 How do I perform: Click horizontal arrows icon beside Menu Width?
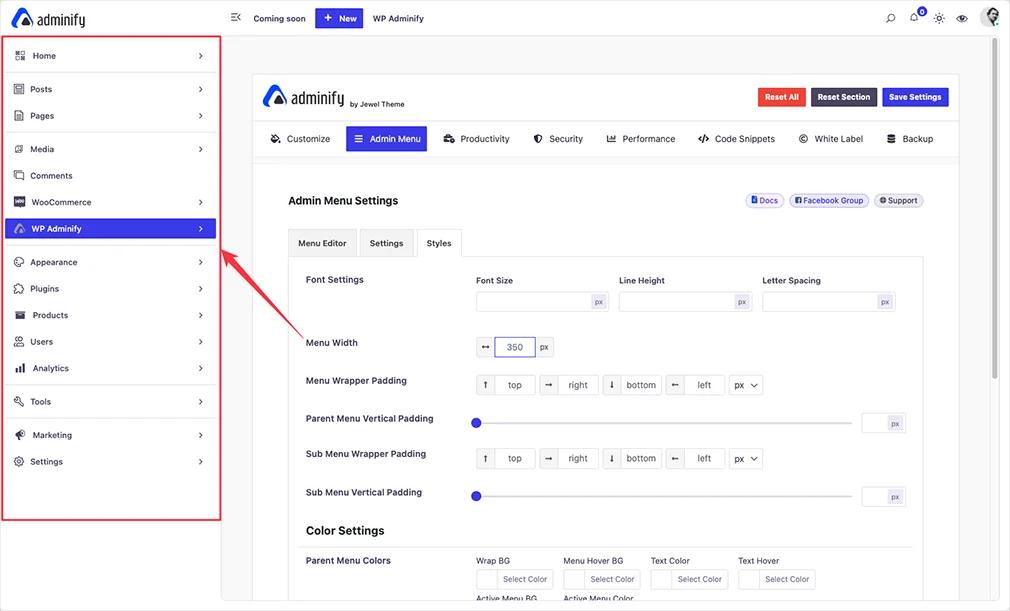pos(485,347)
